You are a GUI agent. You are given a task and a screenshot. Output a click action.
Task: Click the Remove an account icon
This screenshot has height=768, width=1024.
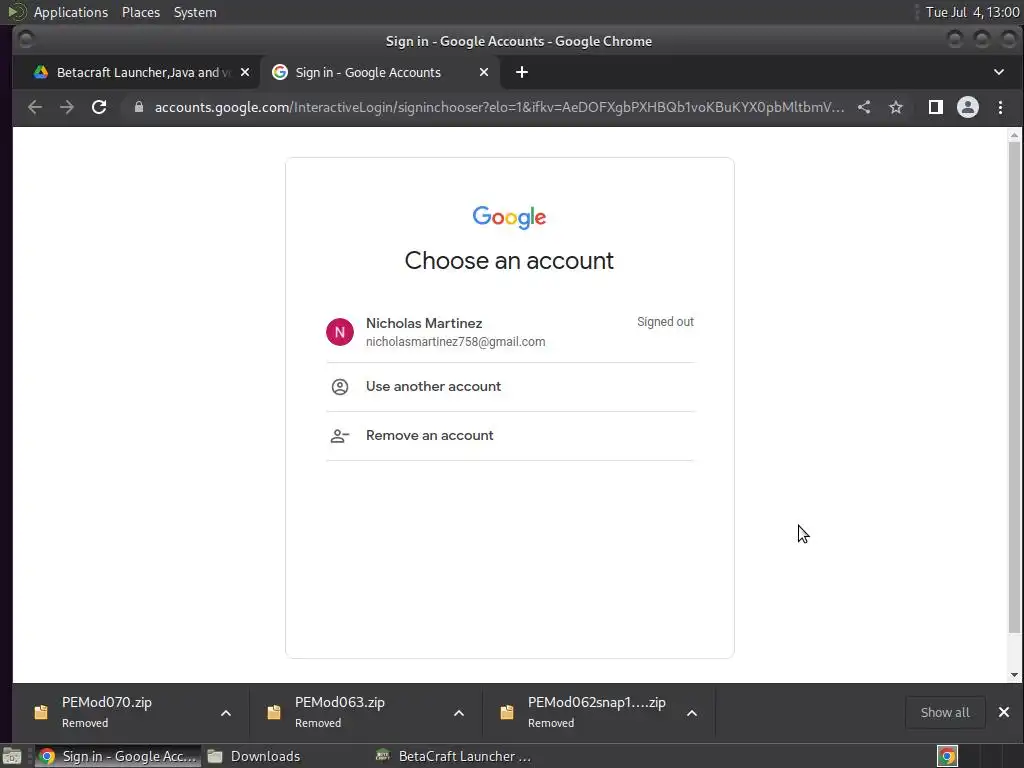340,436
